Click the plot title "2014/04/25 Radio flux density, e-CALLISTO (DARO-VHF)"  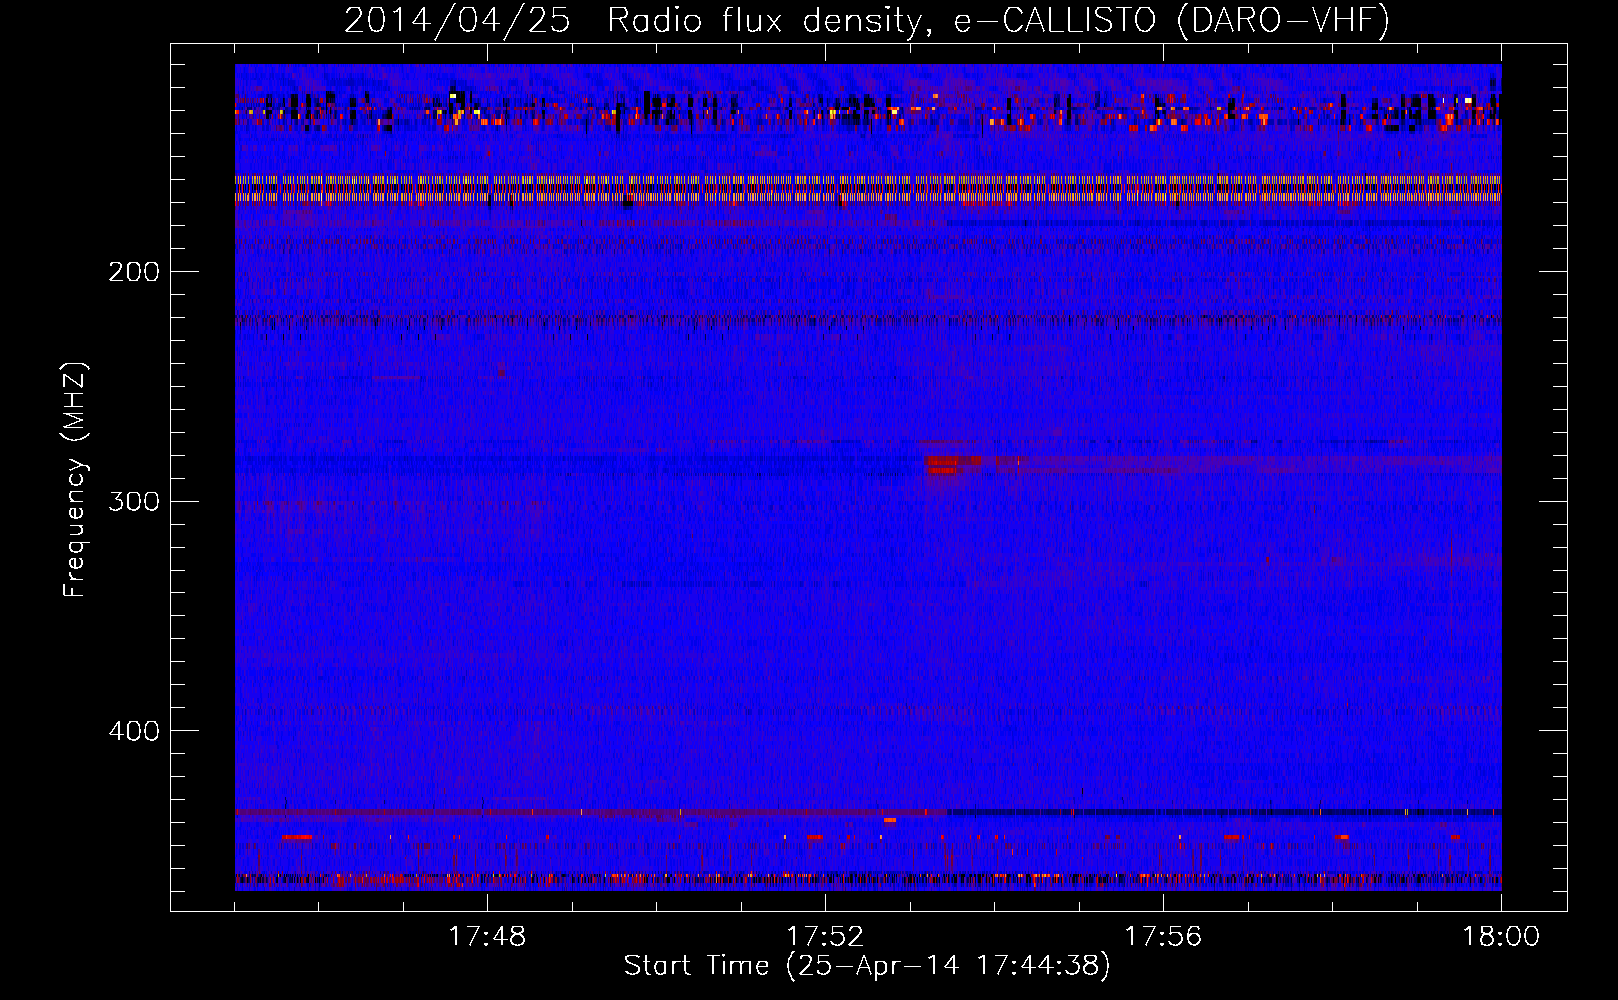(867, 20)
